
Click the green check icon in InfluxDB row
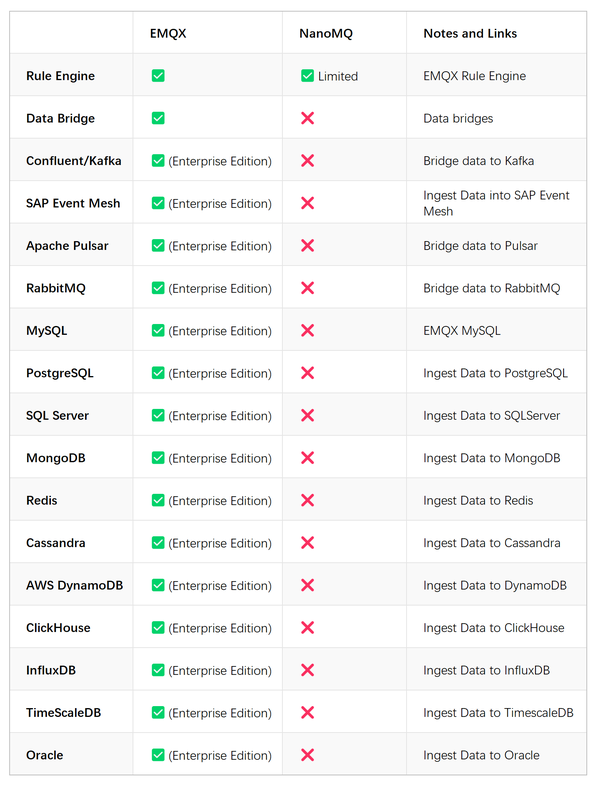click(158, 670)
